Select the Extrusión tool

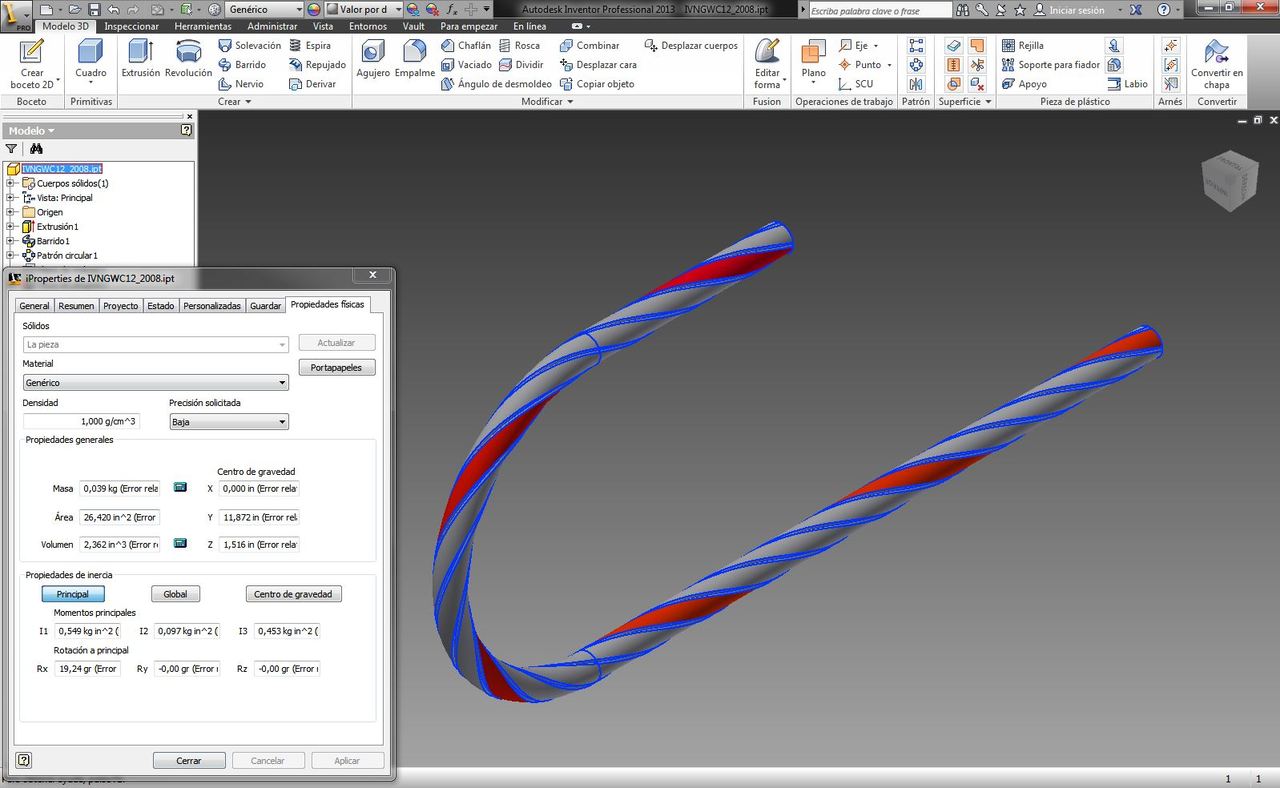pos(140,59)
